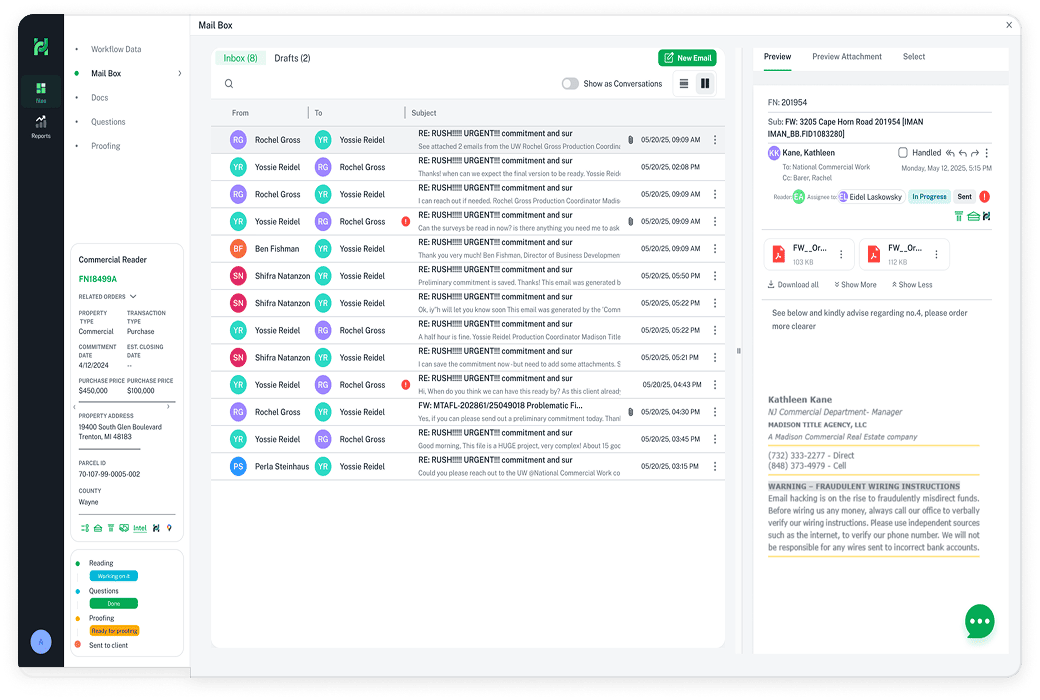Open the Select tab
The image size is (1040, 700).
tap(914, 57)
